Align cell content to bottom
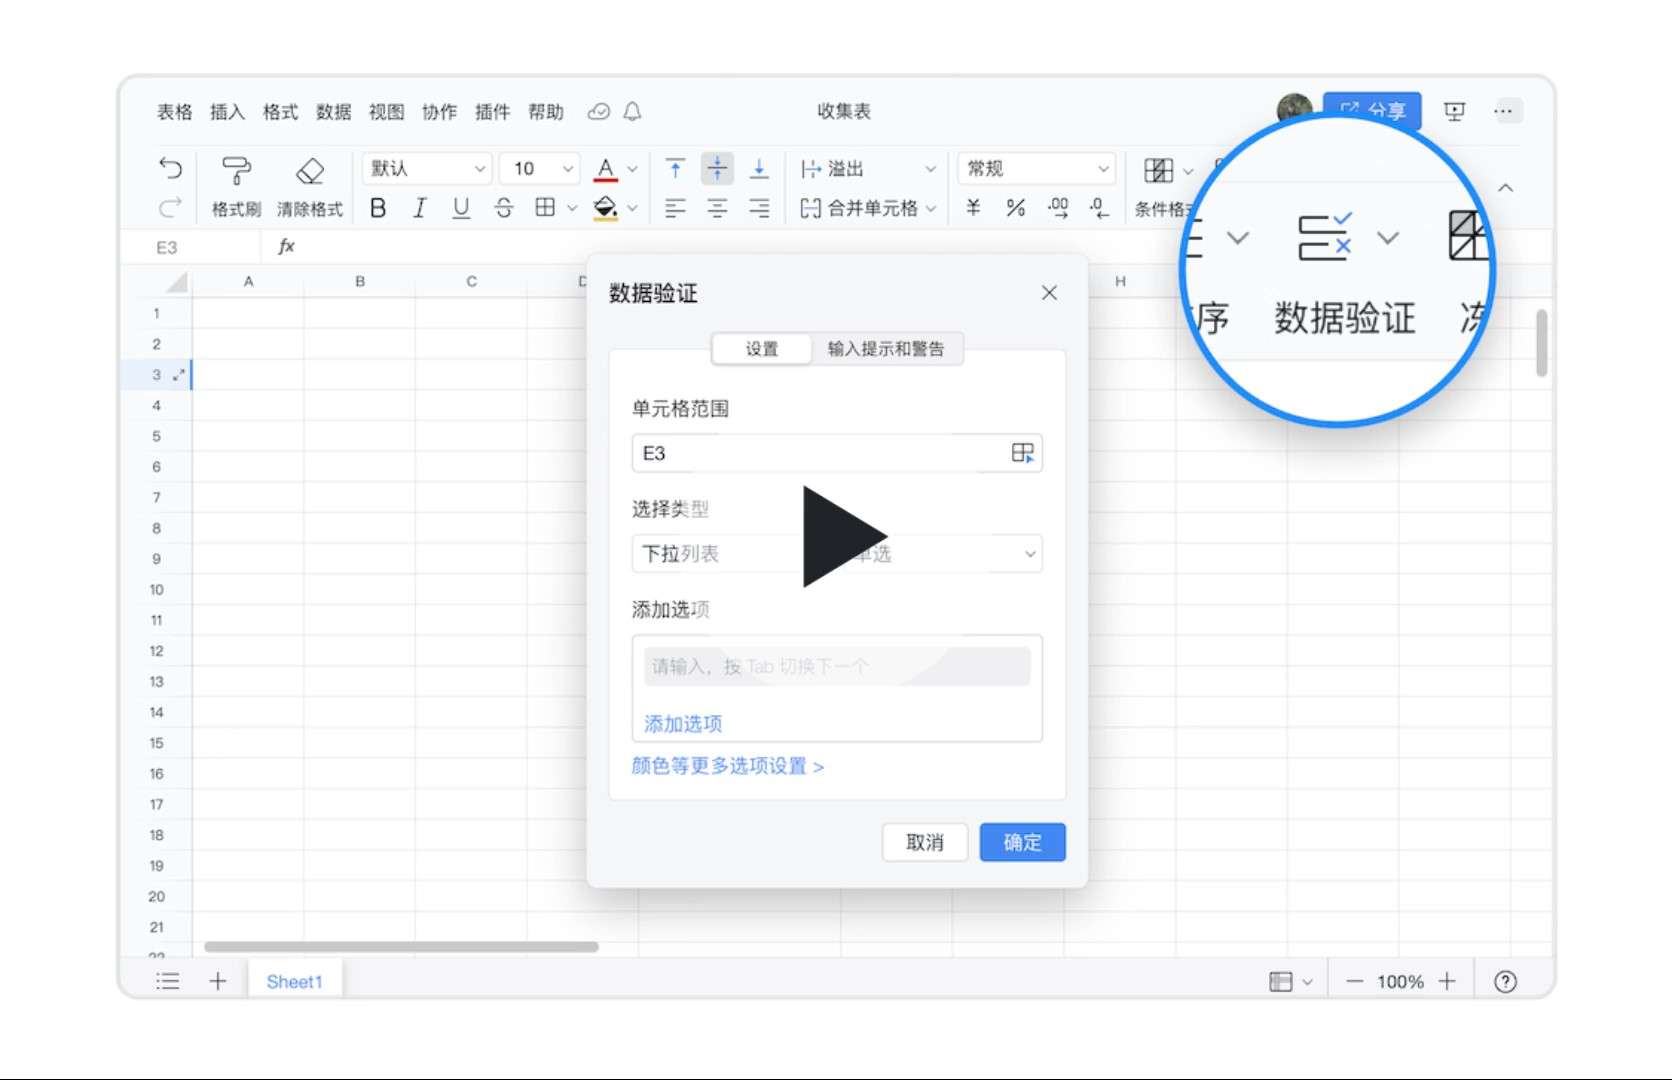1672x1080 pixels. pyautogui.click(x=759, y=168)
